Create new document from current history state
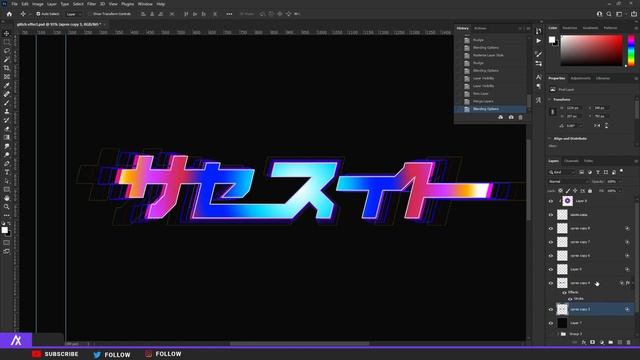This screenshot has height=360, width=640. (x=501, y=118)
